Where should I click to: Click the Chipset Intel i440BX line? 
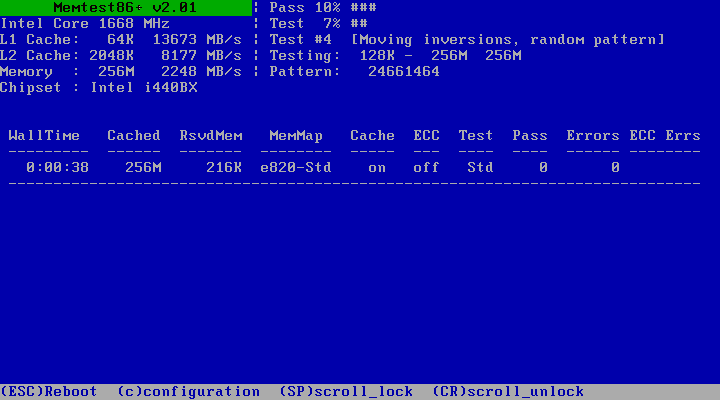point(99,88)
